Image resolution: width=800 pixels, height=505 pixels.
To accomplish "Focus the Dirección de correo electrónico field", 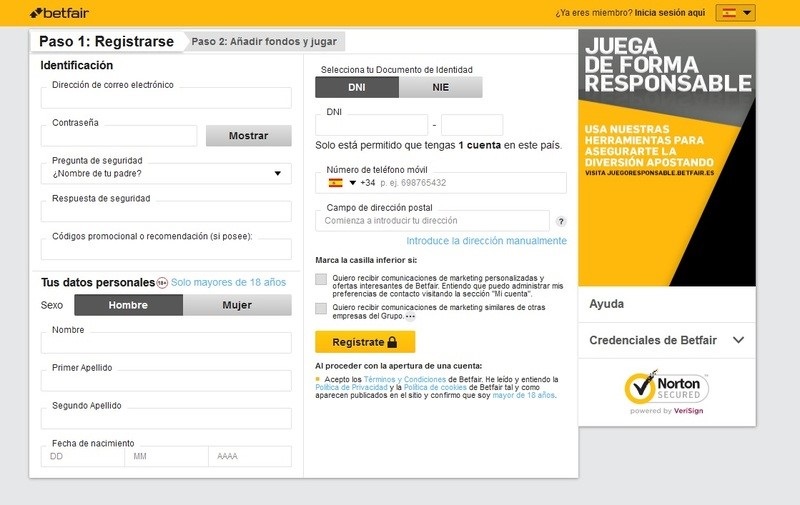I will [166, 98].
